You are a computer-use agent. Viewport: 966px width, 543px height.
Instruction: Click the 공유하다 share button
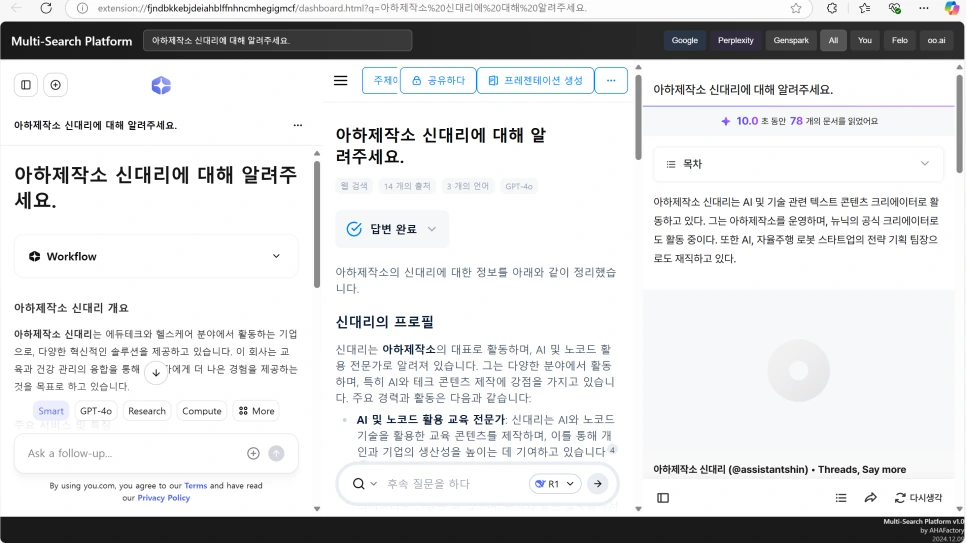coord(438,81)
